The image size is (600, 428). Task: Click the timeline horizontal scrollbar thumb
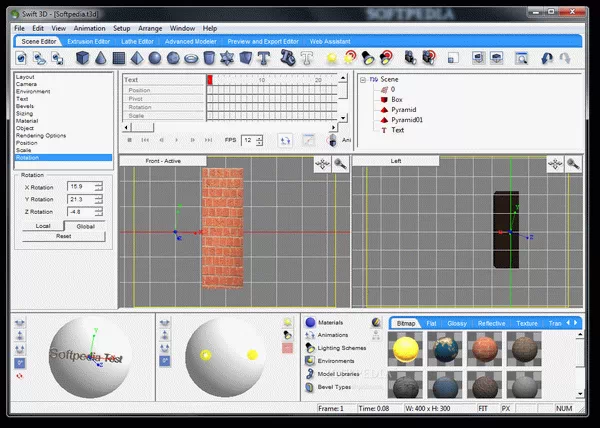point(142,127)
